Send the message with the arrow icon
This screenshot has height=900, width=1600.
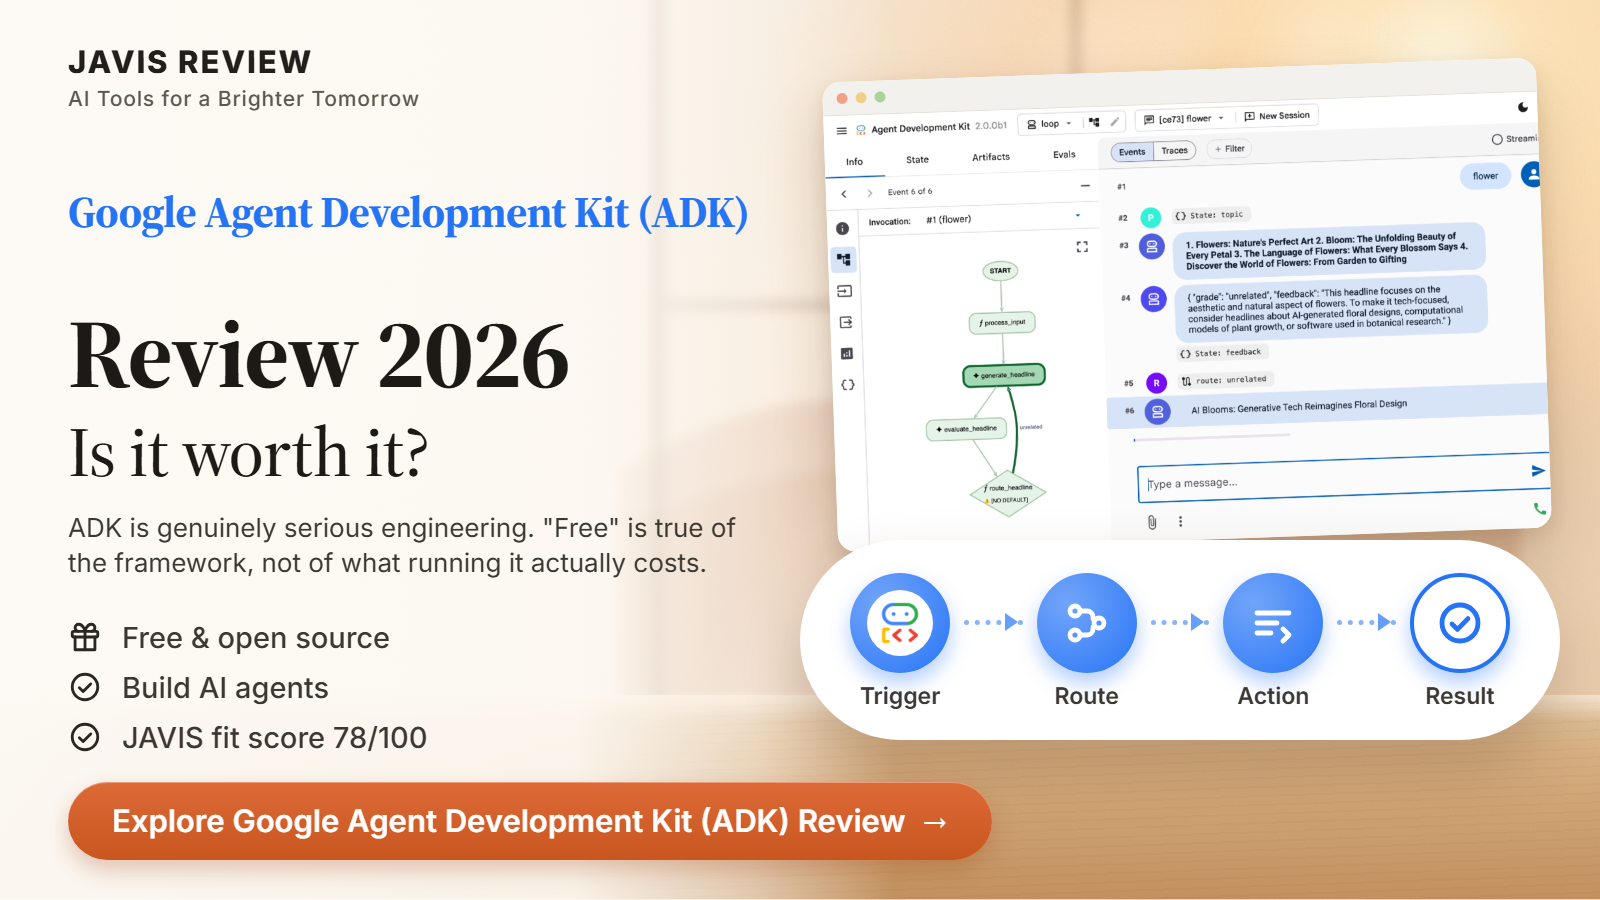(1538, 470)
